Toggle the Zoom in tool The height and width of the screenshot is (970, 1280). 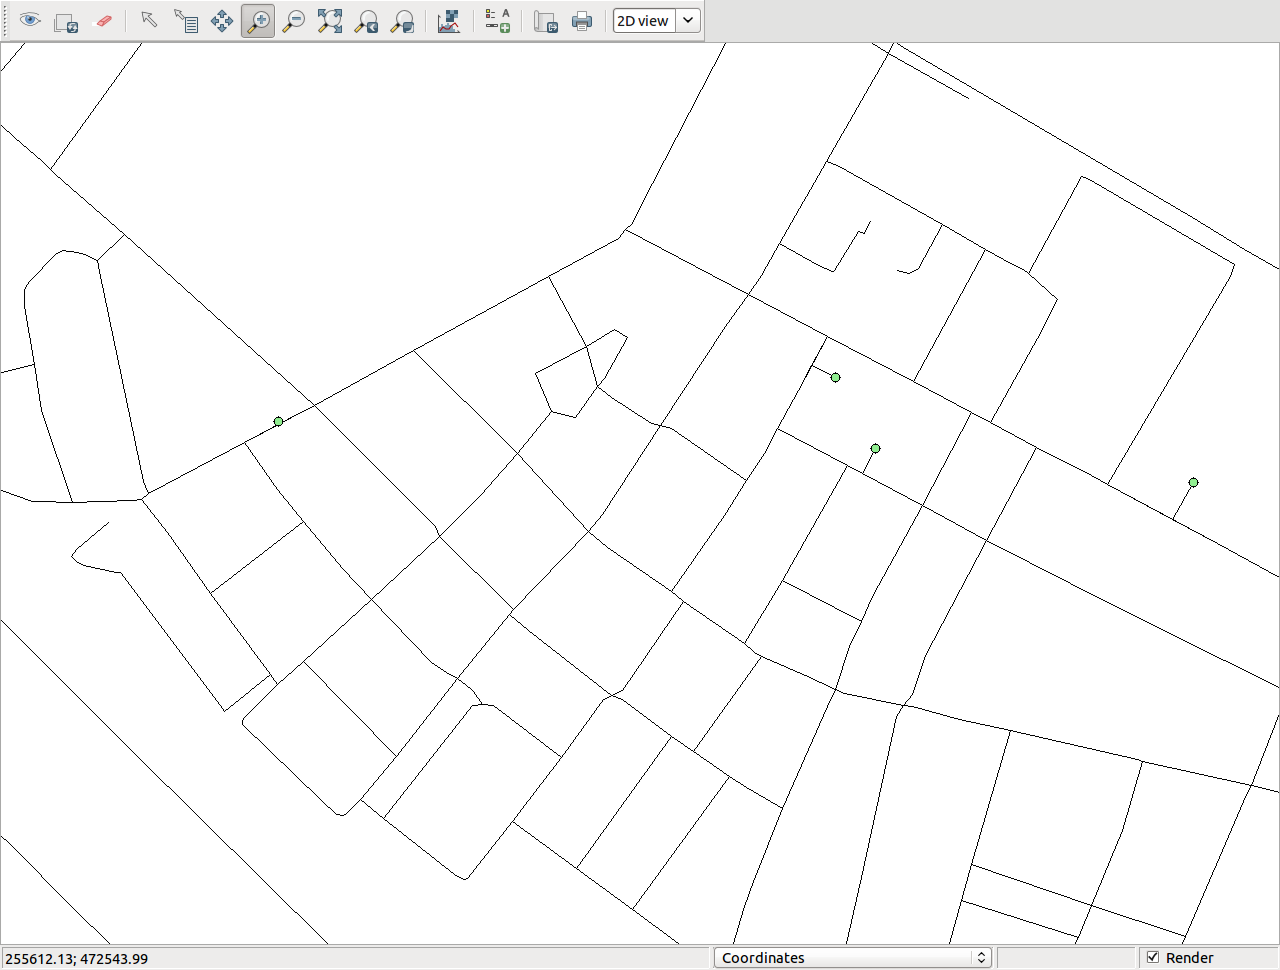click(x=258, y=21)
